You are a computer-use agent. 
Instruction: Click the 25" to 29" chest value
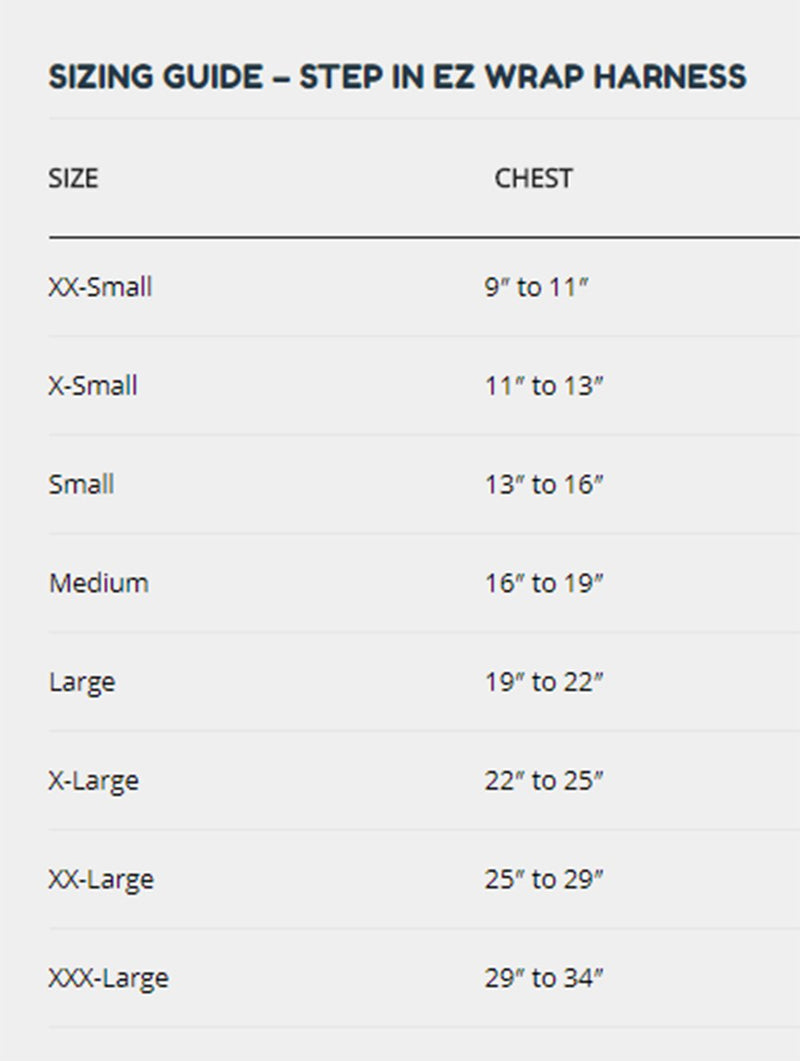543,880
